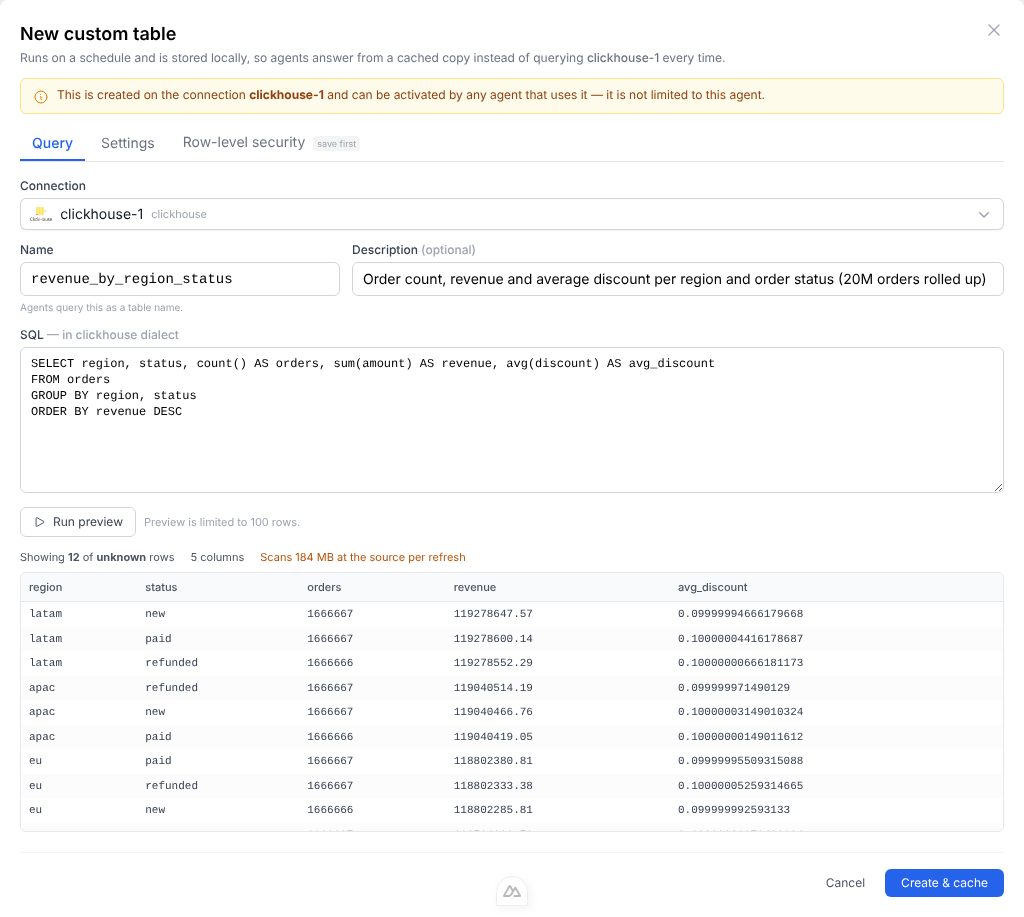Click 'Scans 184 MB at the source' warning
Viewport: 1024px width, 917px height.
pos(362,557)
